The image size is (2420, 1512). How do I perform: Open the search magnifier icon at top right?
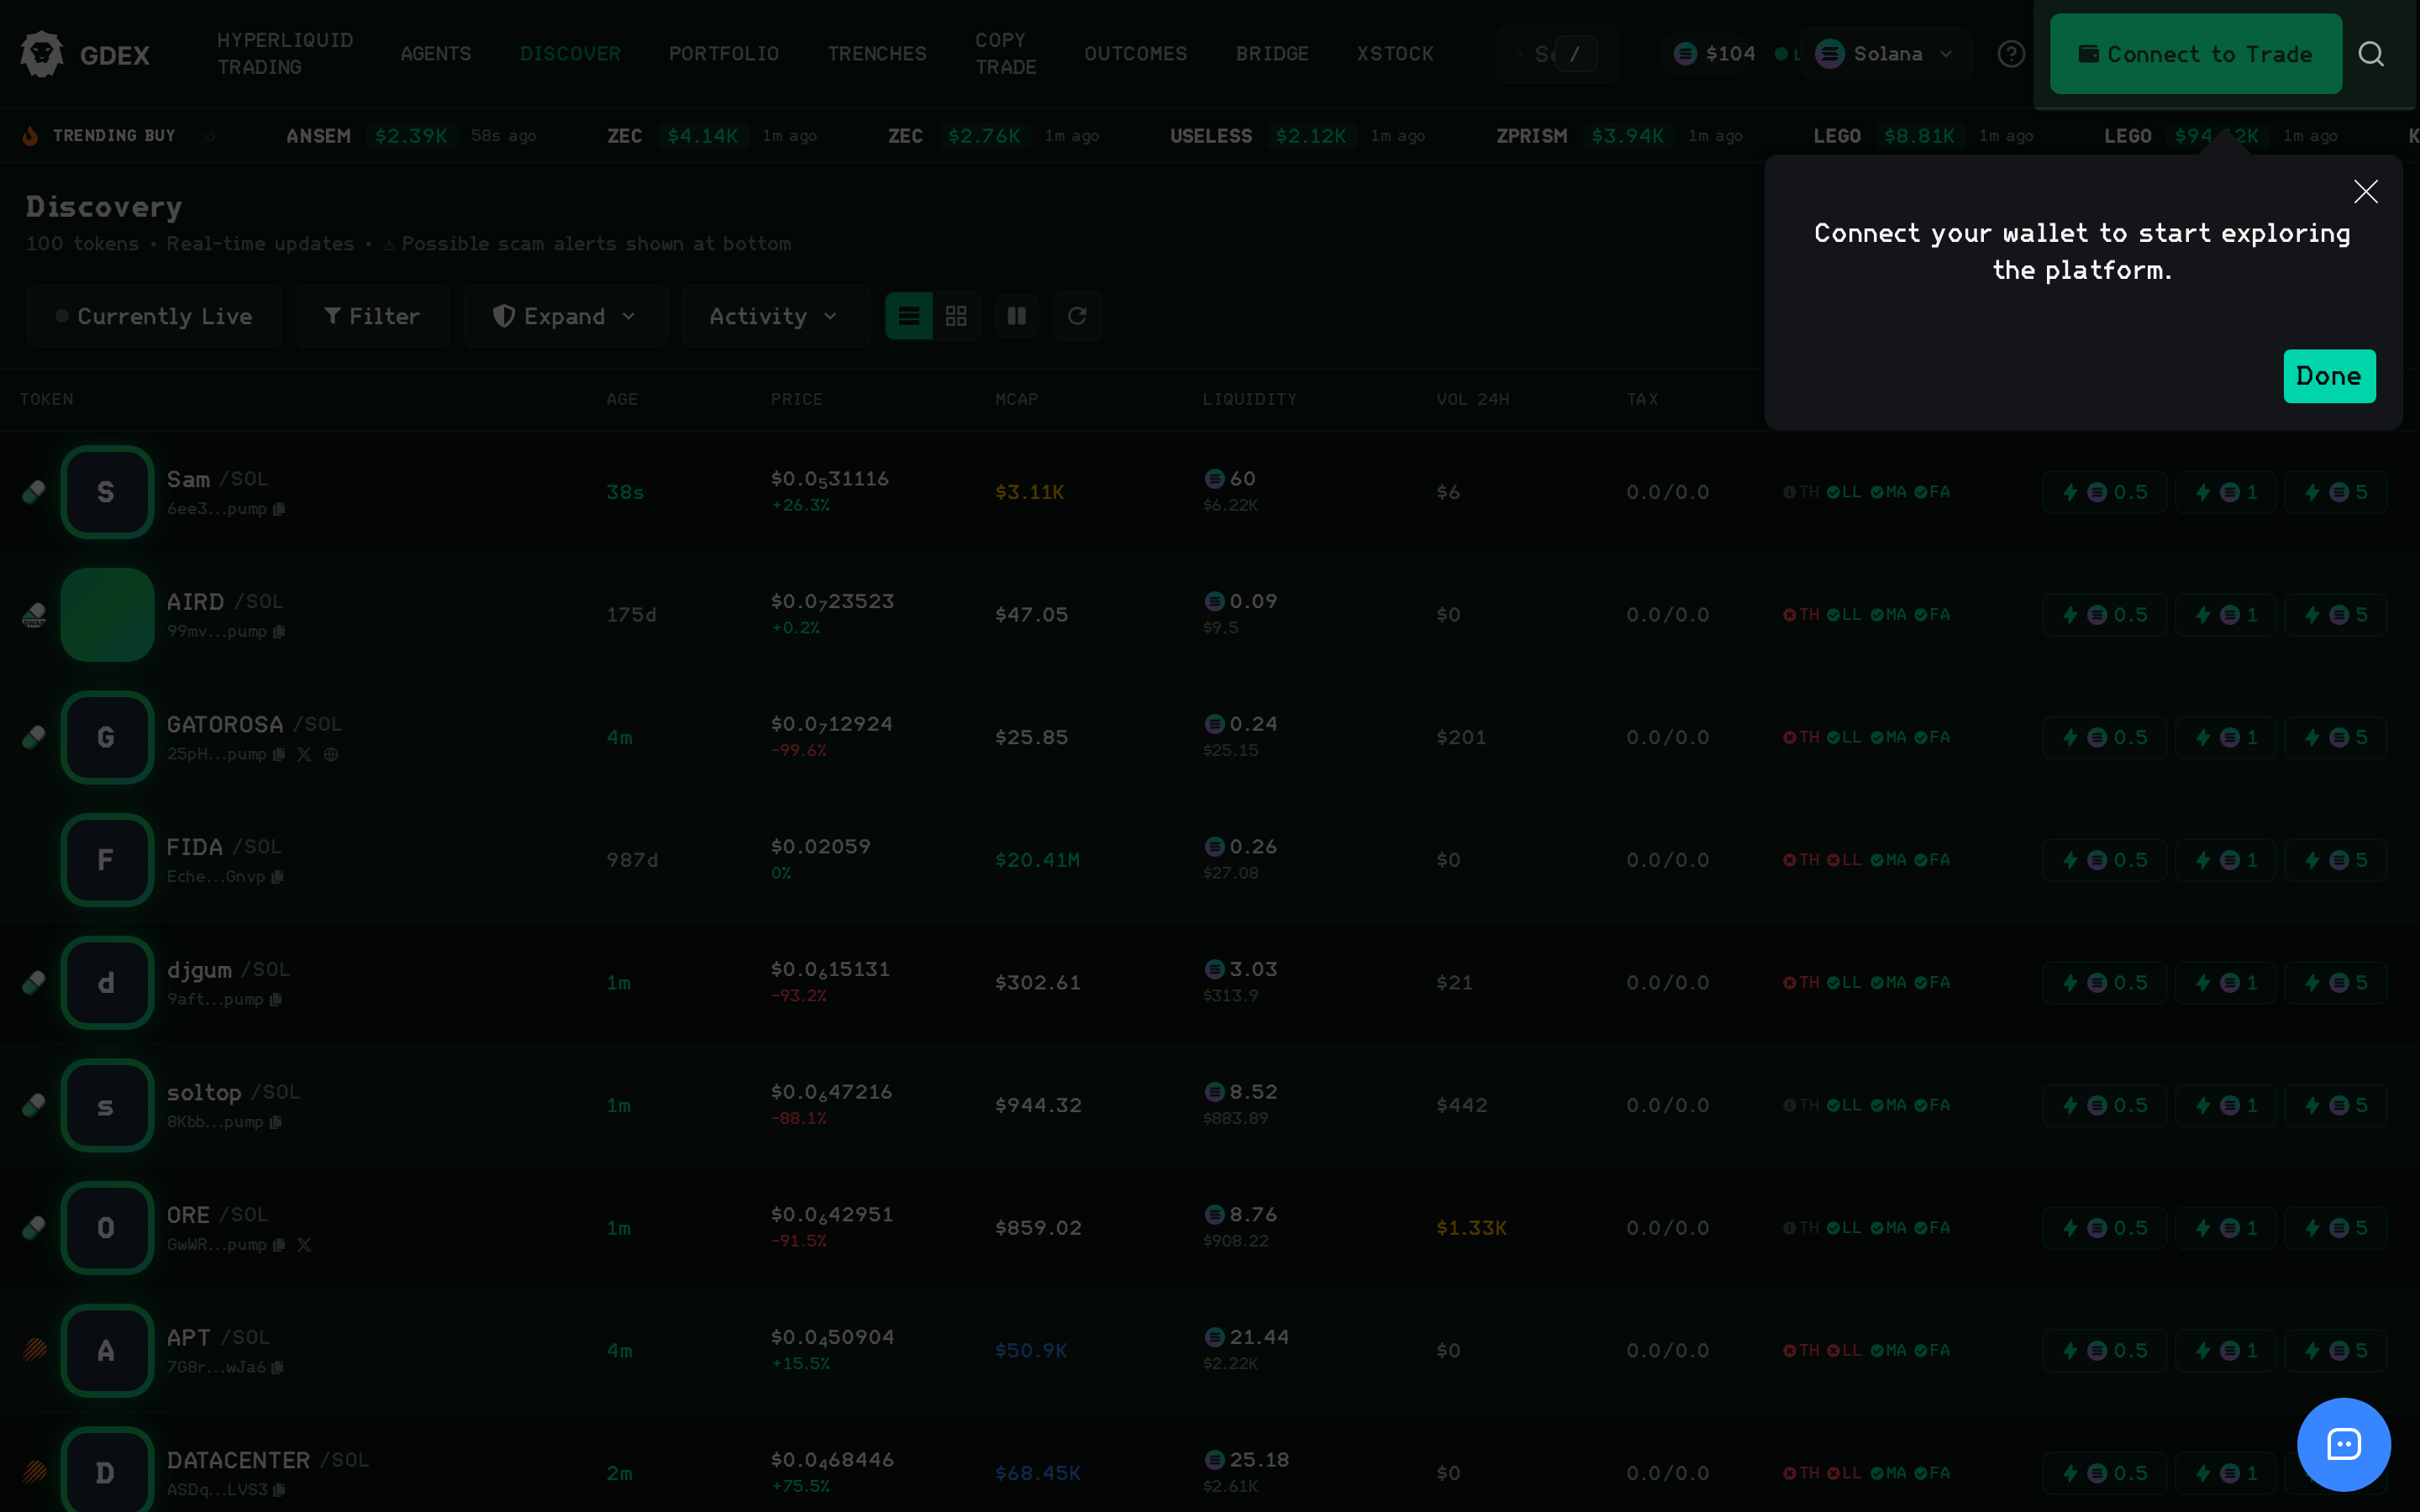(x=2371, y=54)
